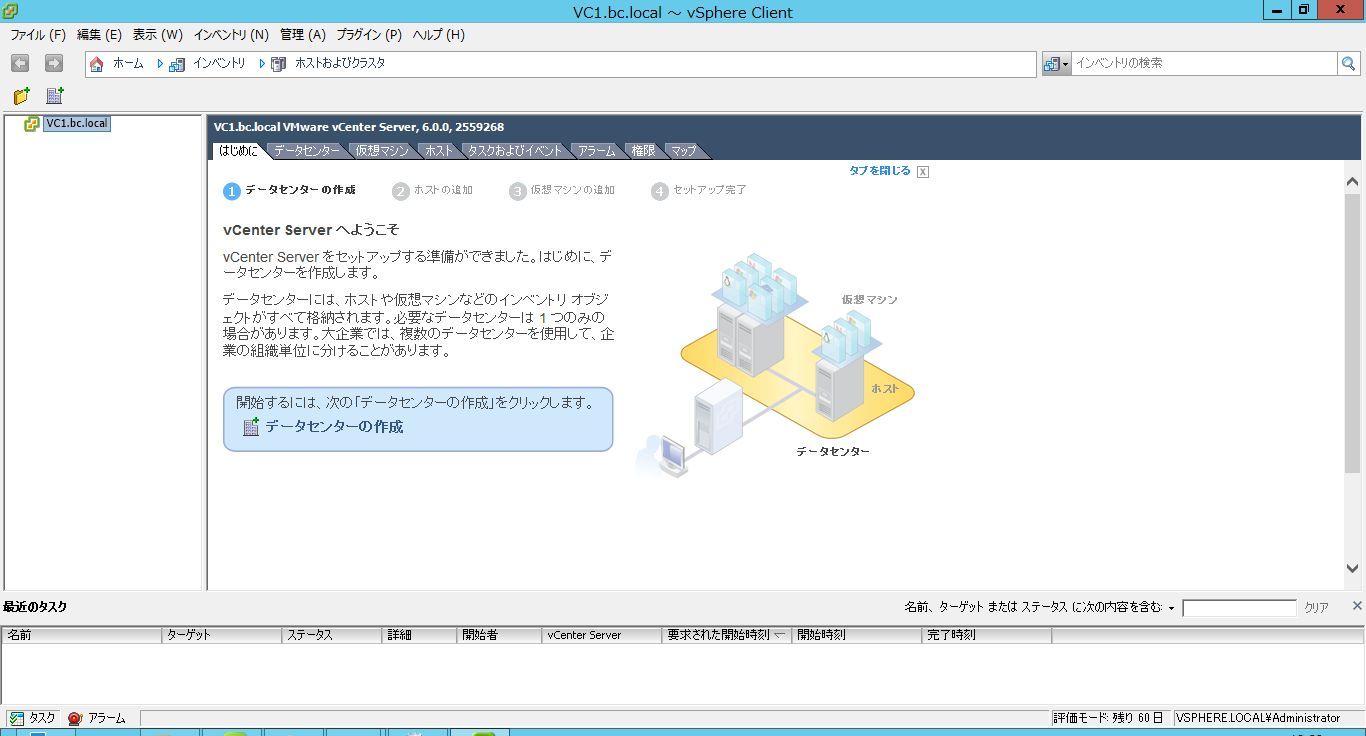
Task: Open the インベントリ (N) menu
Action: [x=231, y=35]
